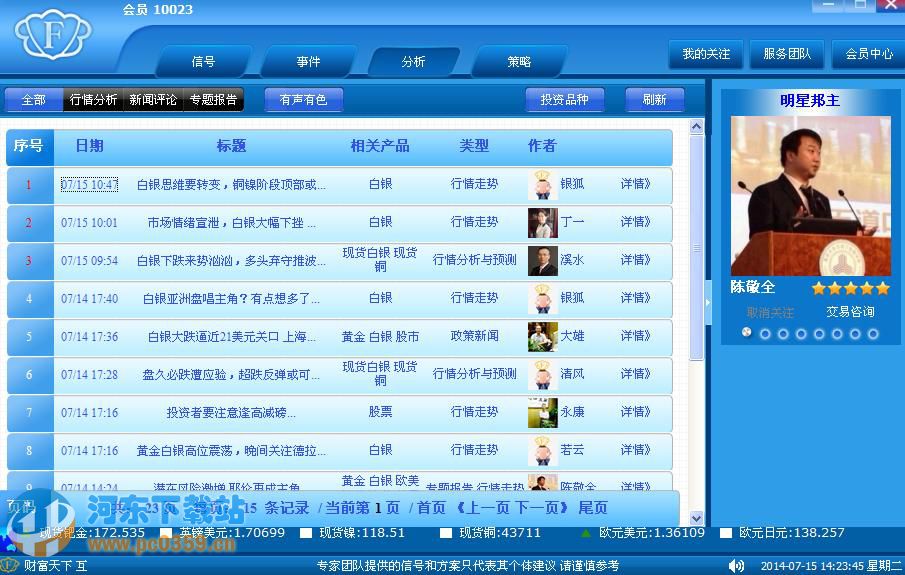Select the fifth star-host carousel dot
The height and width of the screenshot is (575, 905).
[x=819, y=334]
